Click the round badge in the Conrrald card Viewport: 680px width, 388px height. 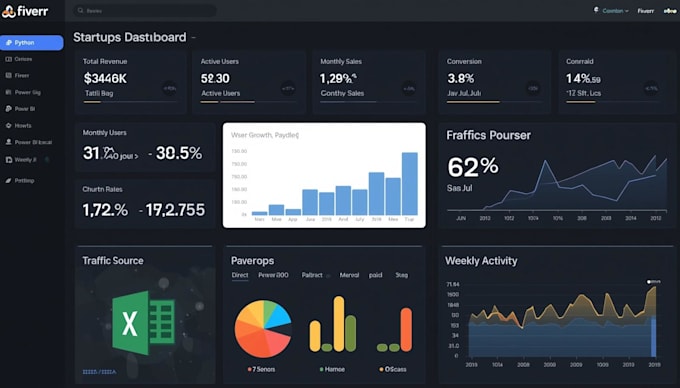[651, 88]
